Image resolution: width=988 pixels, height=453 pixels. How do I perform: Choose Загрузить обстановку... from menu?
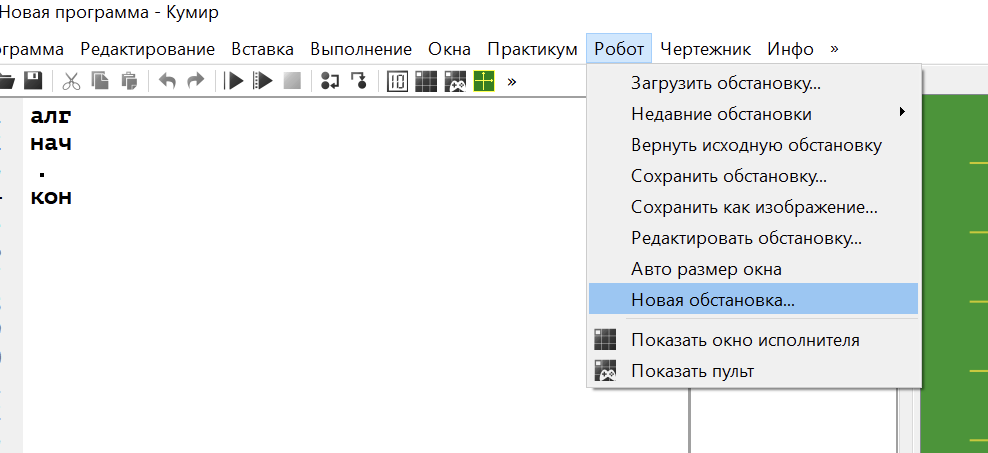click(x=754, y=83)
